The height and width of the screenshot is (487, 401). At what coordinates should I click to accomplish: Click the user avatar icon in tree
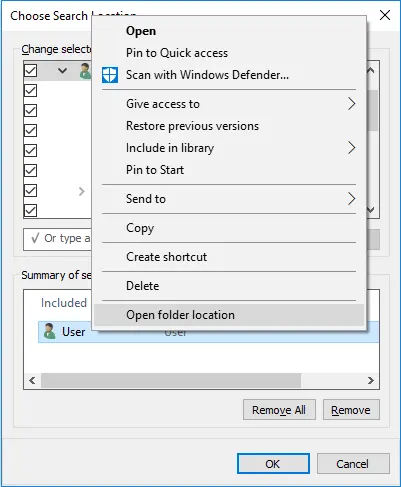point(86,71)
